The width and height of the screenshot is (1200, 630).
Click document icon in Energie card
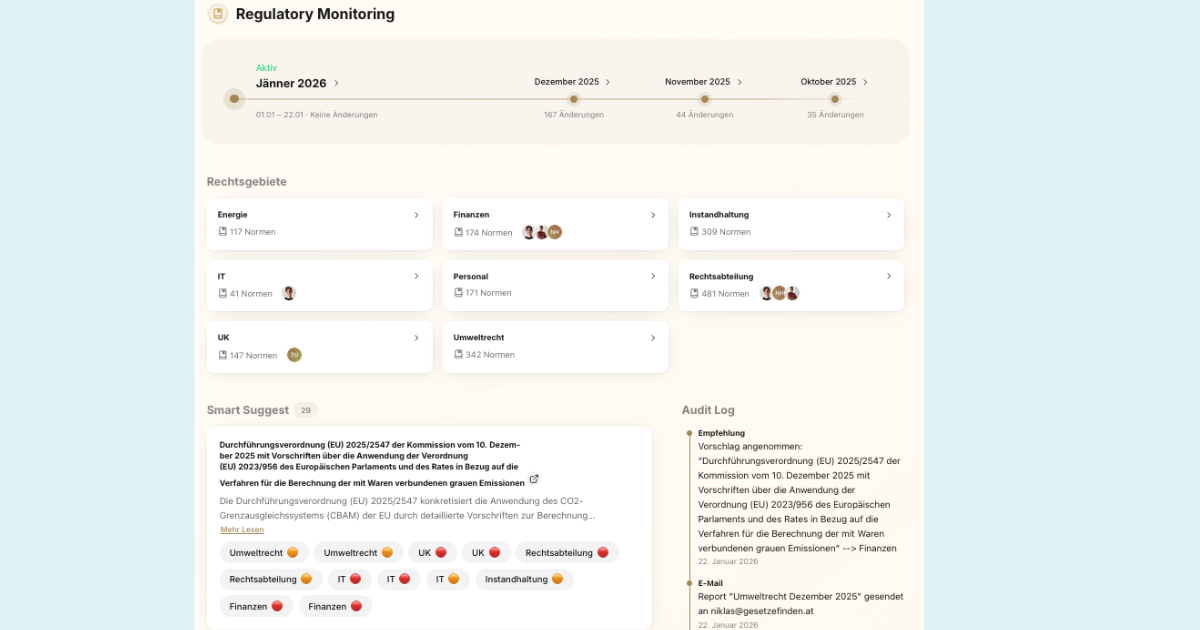tap(223, 232)
